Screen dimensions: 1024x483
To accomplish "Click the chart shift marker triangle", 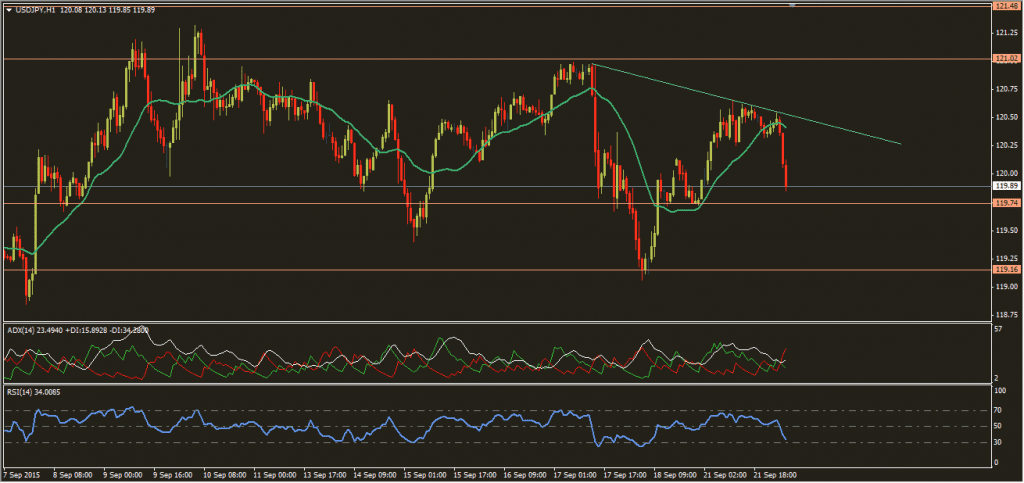I will [x=792, y=5].
